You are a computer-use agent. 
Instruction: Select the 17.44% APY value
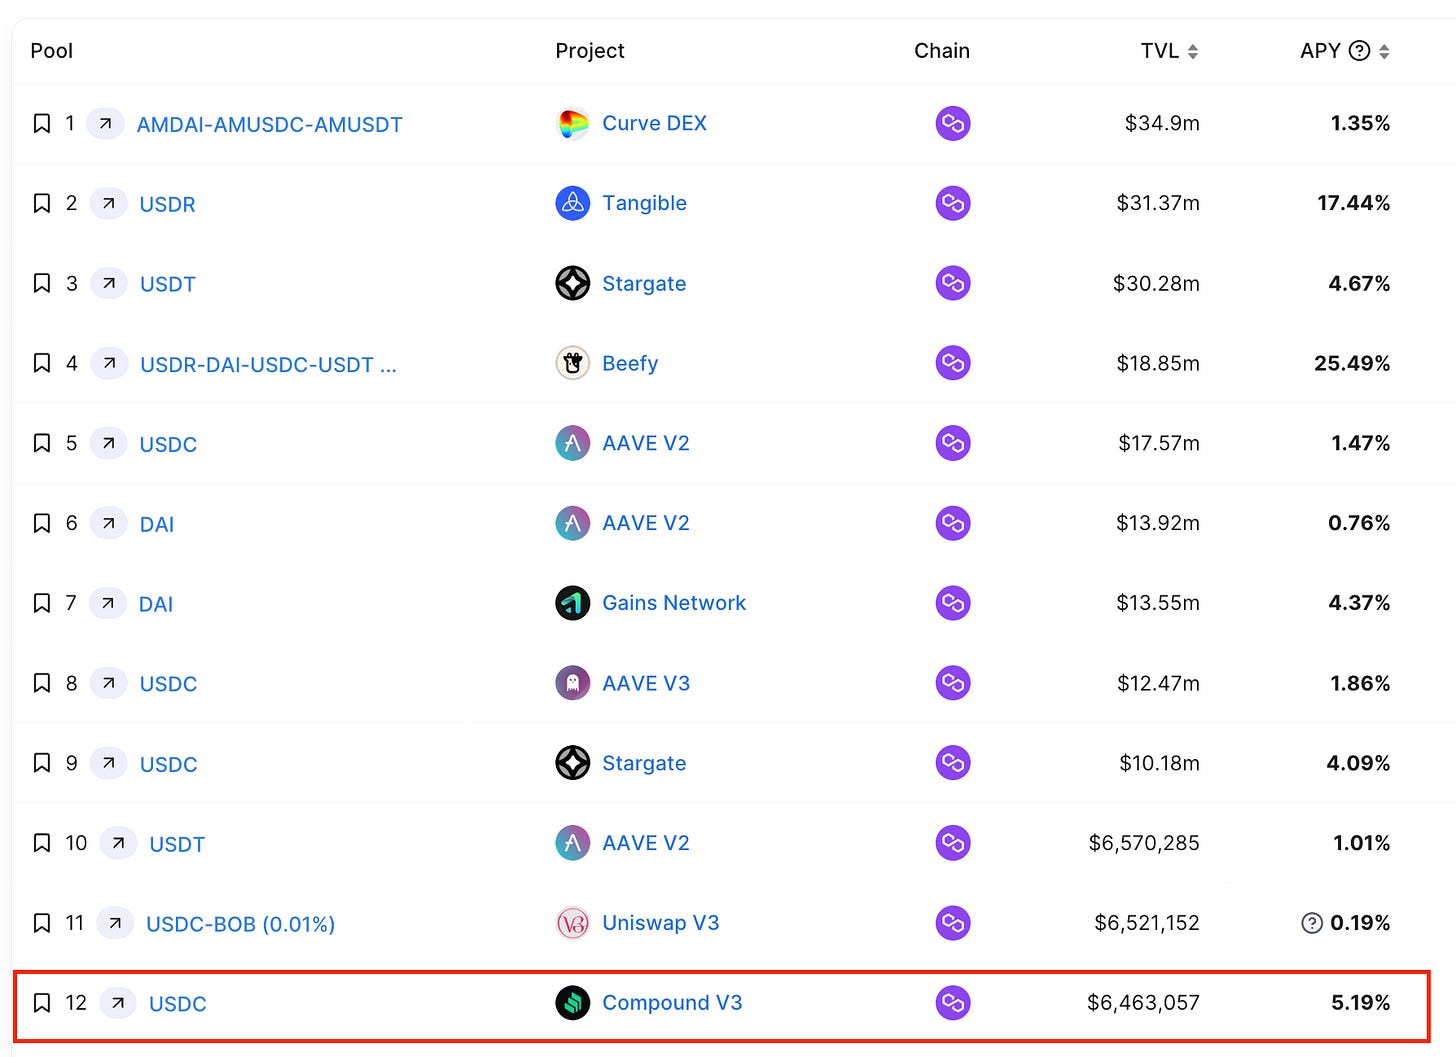pos(1353,203)
